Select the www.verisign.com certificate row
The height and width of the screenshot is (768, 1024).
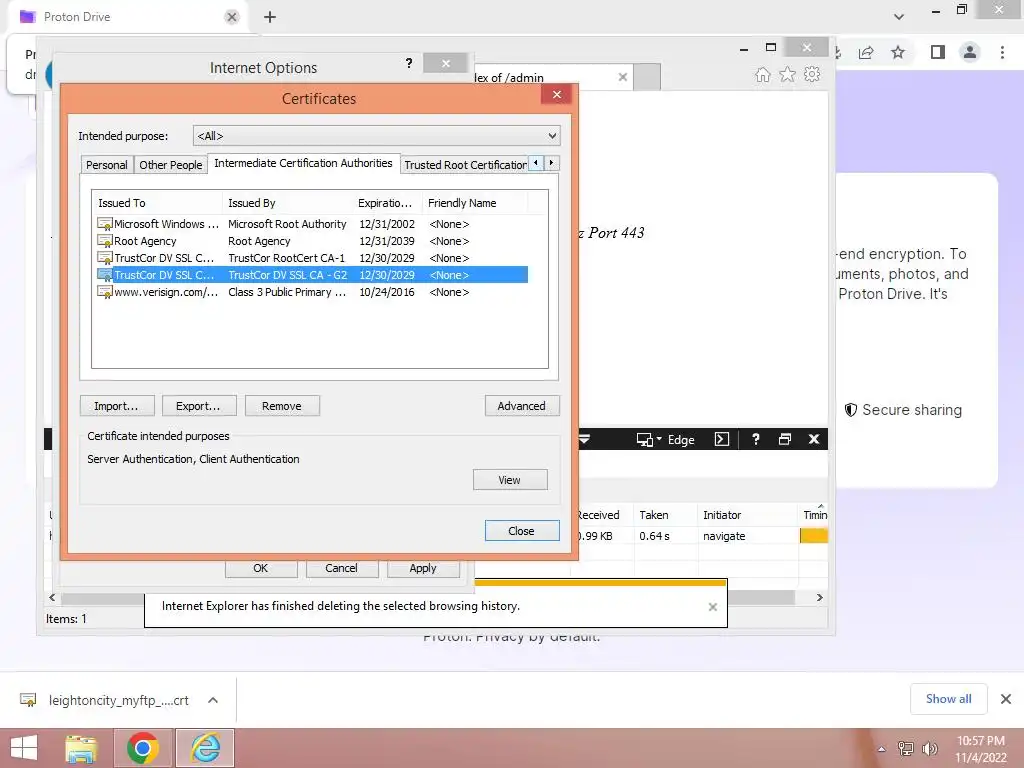coord(312,292)
